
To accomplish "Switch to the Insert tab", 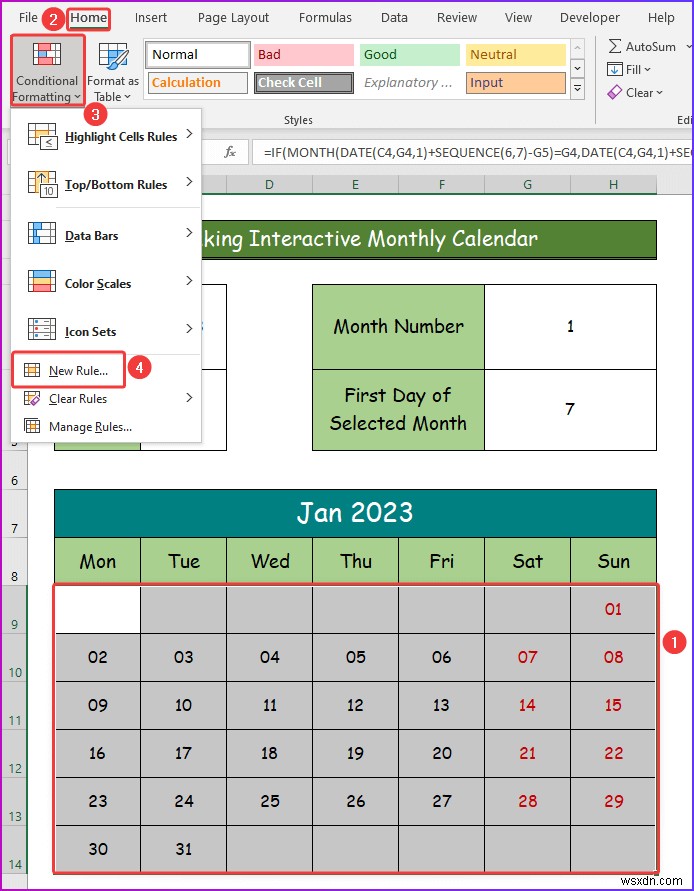I will point(151,18).
